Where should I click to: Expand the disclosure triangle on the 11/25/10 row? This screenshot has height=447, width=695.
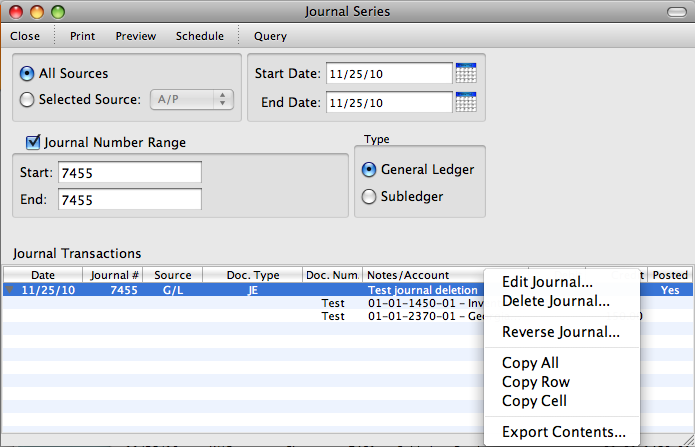point(11,290)
